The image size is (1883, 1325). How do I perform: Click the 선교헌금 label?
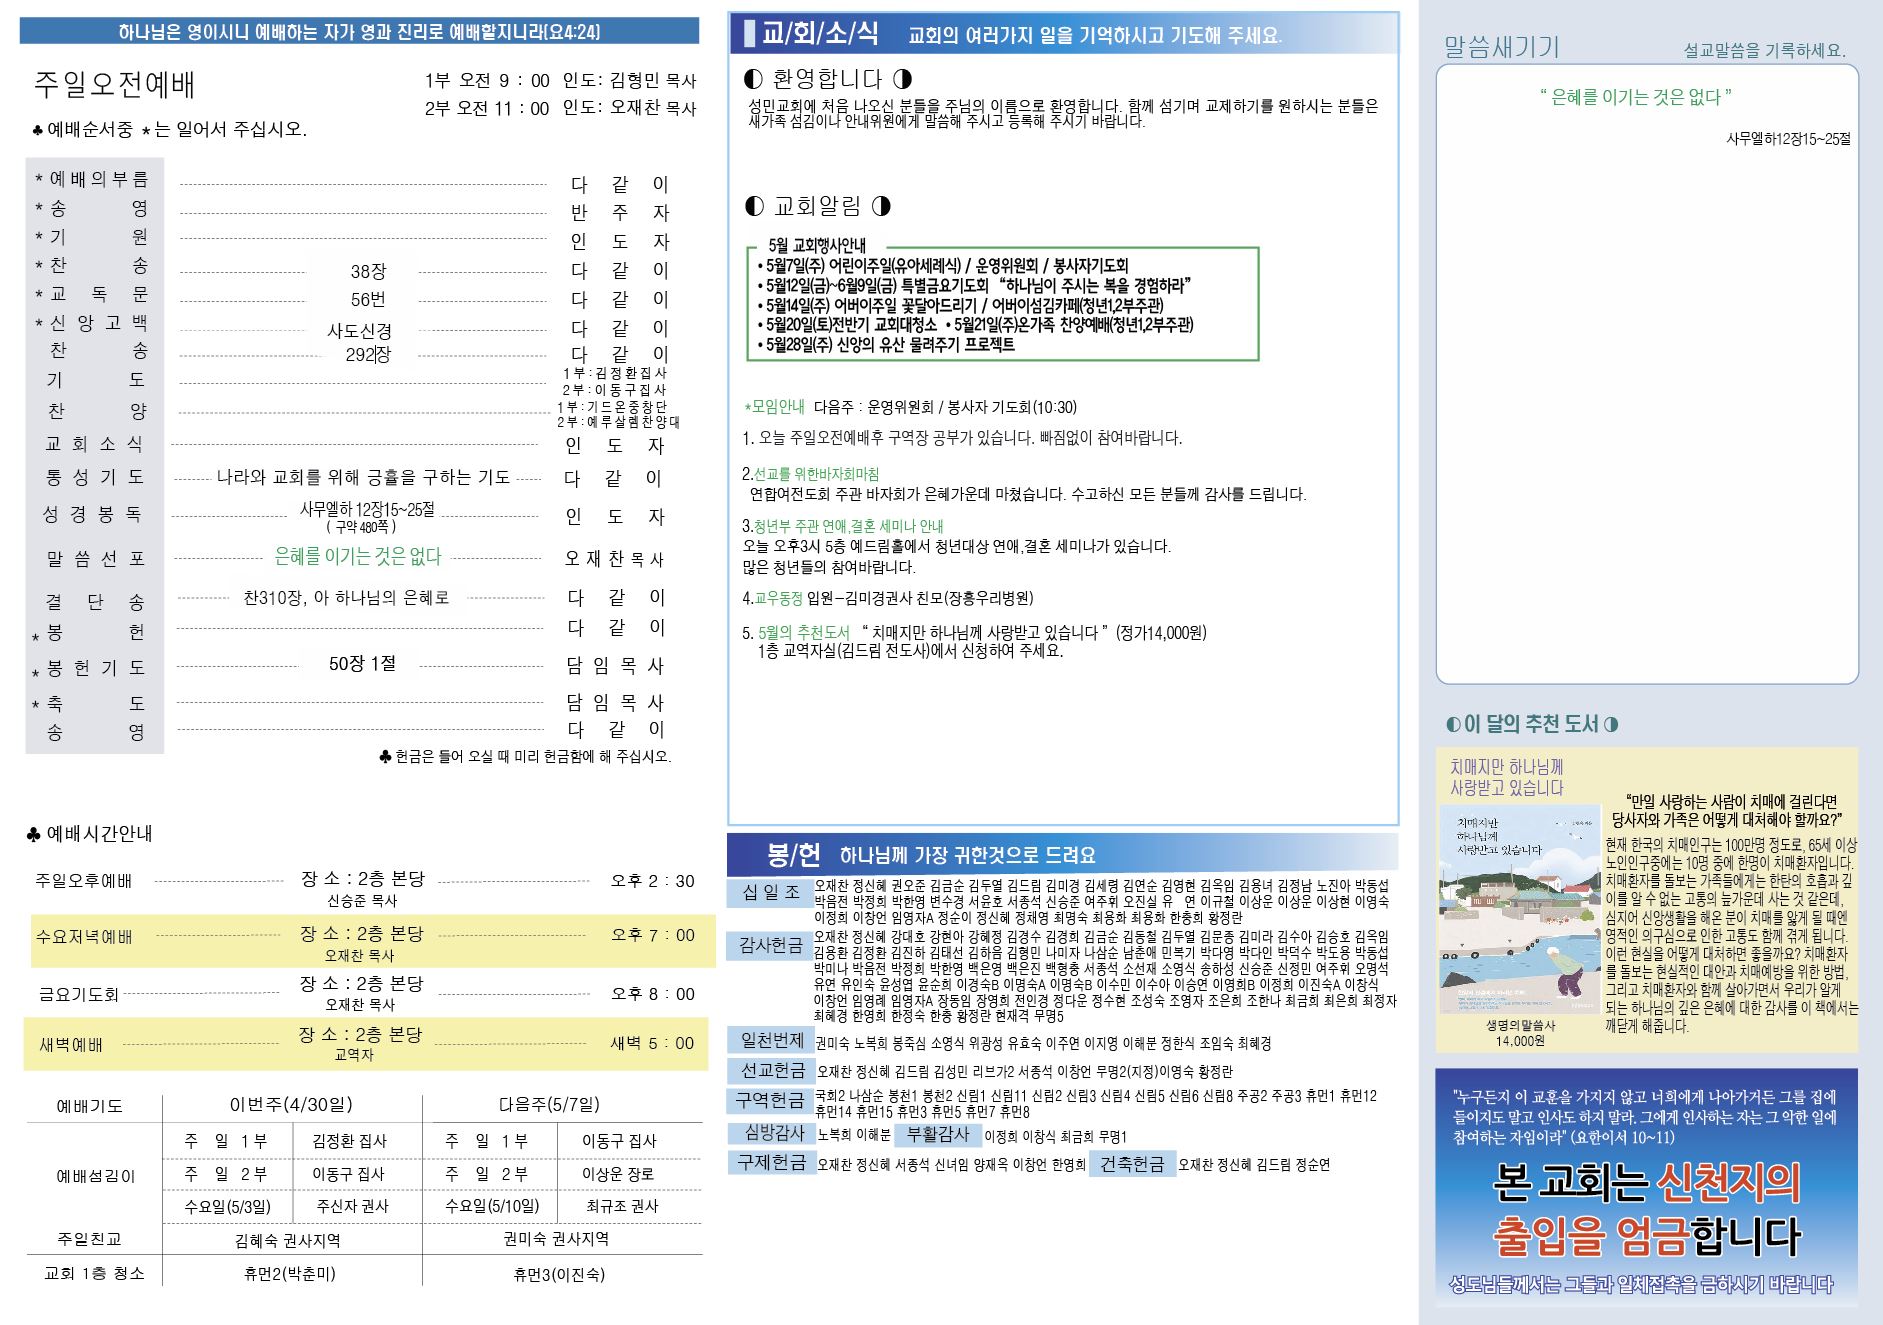pos(772,1071)
